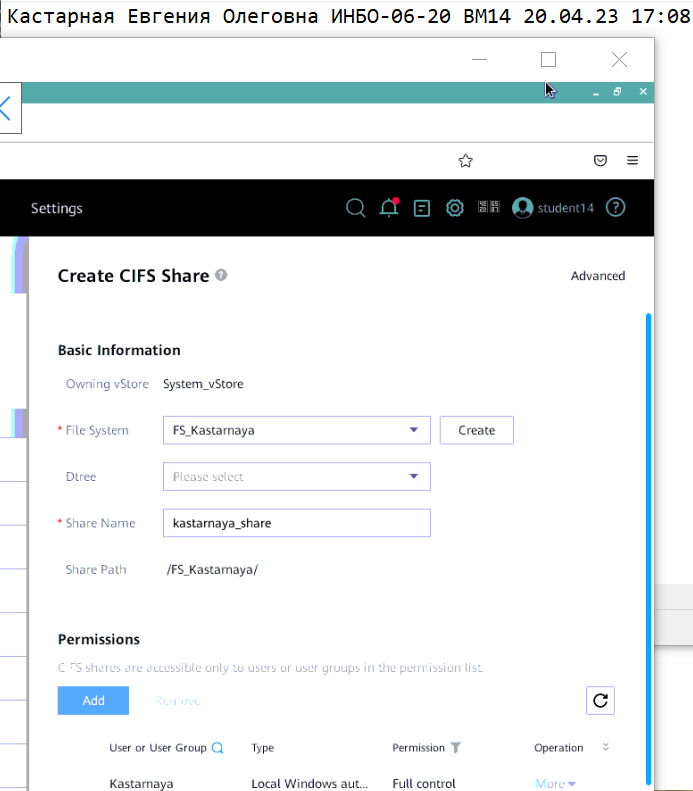Open the help question mark in the header

pyautogui.click(x=615, y=207)
